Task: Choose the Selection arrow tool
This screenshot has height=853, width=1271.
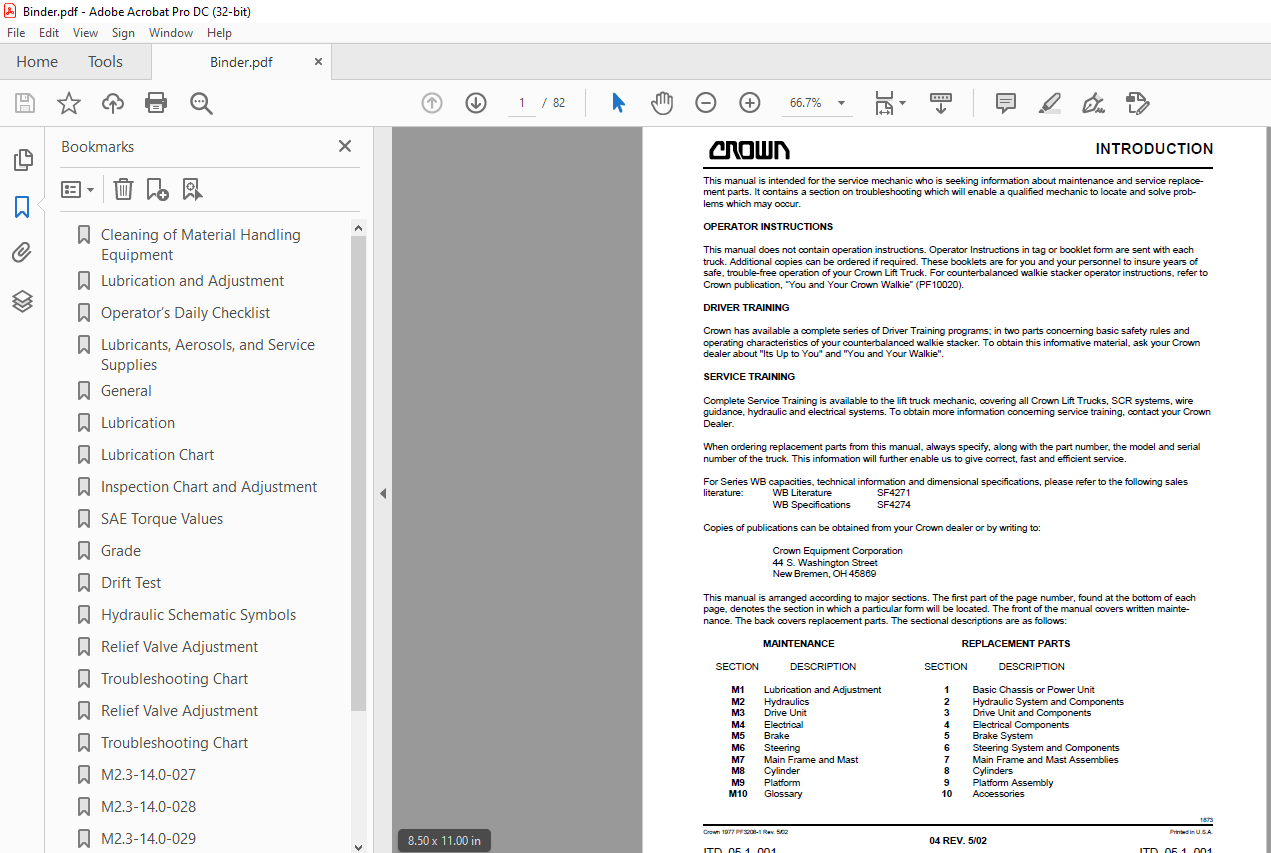Action: (x=618, y=103)
